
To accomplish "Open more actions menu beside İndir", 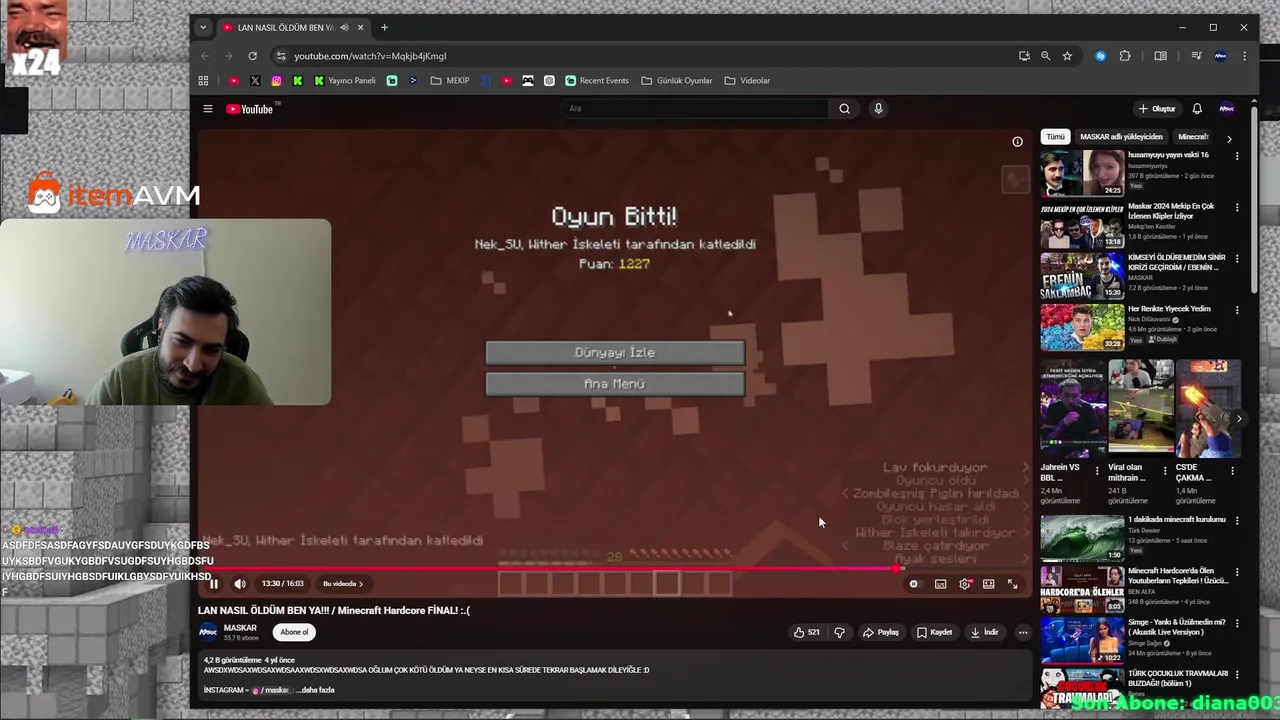I will [x=1022, y=632].
